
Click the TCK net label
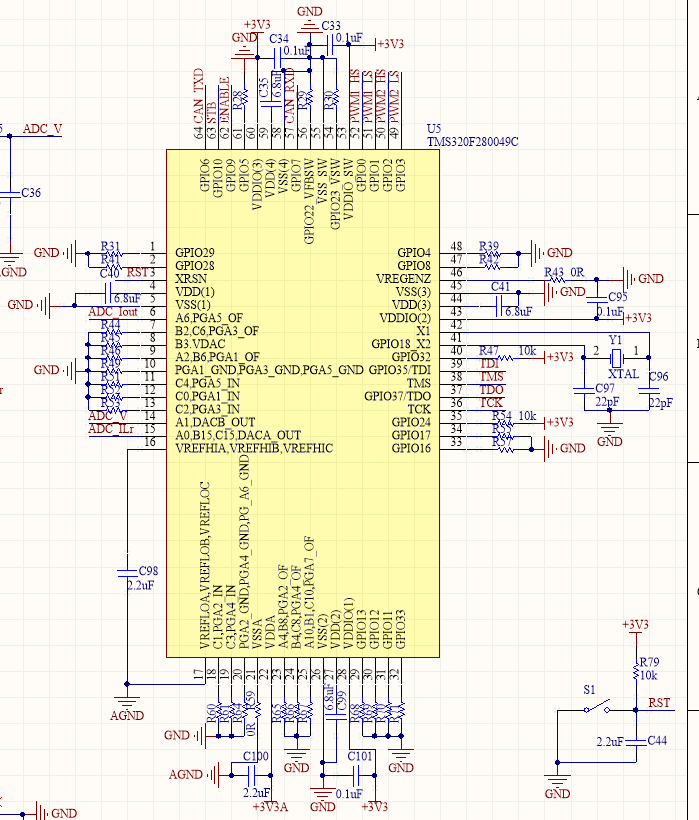(x=491, y=403)
